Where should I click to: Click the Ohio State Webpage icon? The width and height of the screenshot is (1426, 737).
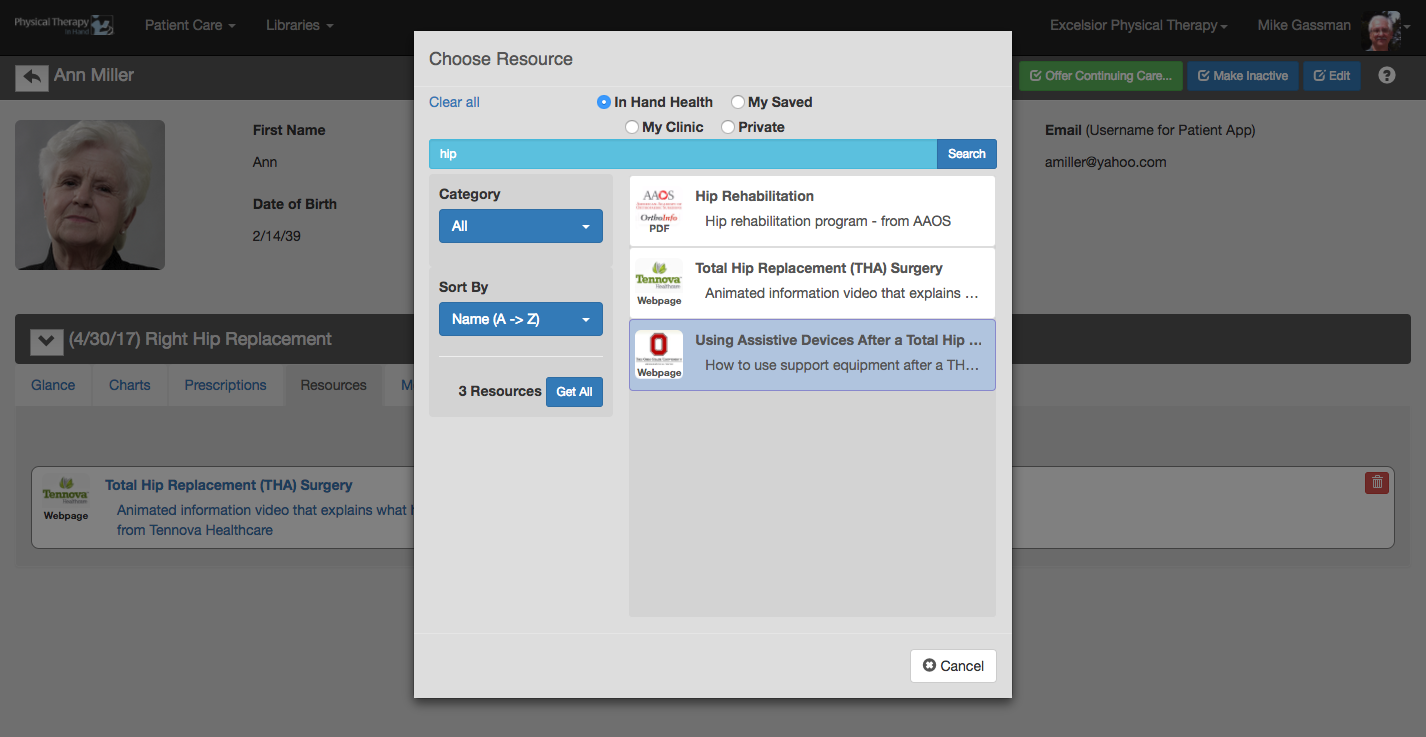click(x=659, y=355)
